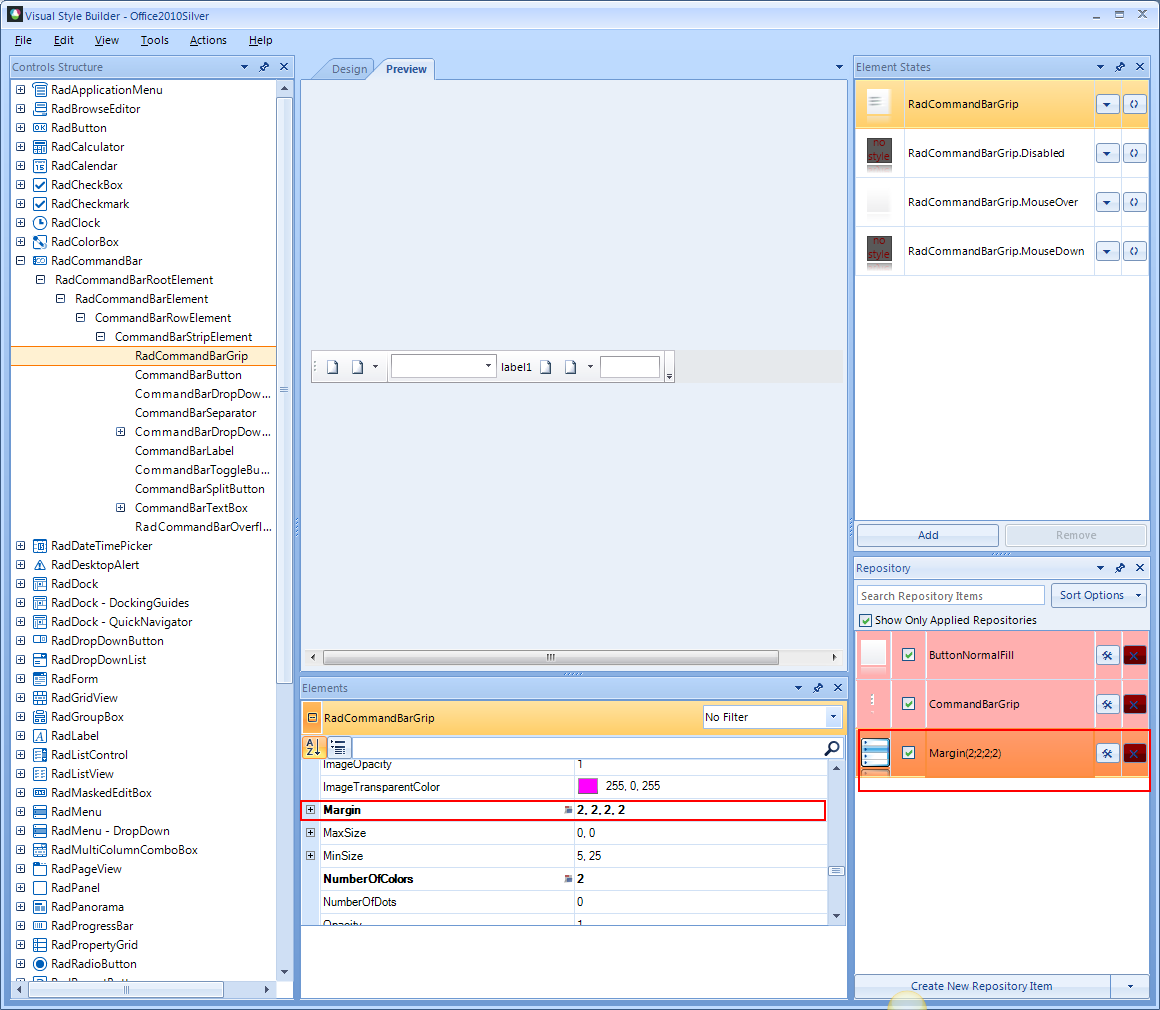
Task: Click the preview horizontal scrollbar thumb
Action: (x=550, y=657)
